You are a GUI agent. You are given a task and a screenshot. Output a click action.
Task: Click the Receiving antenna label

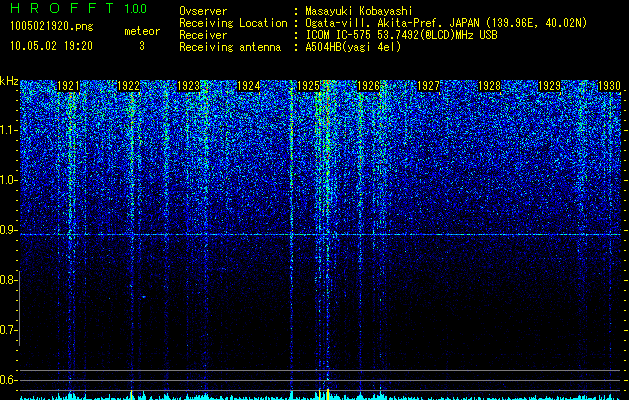[x=230, y=47]
